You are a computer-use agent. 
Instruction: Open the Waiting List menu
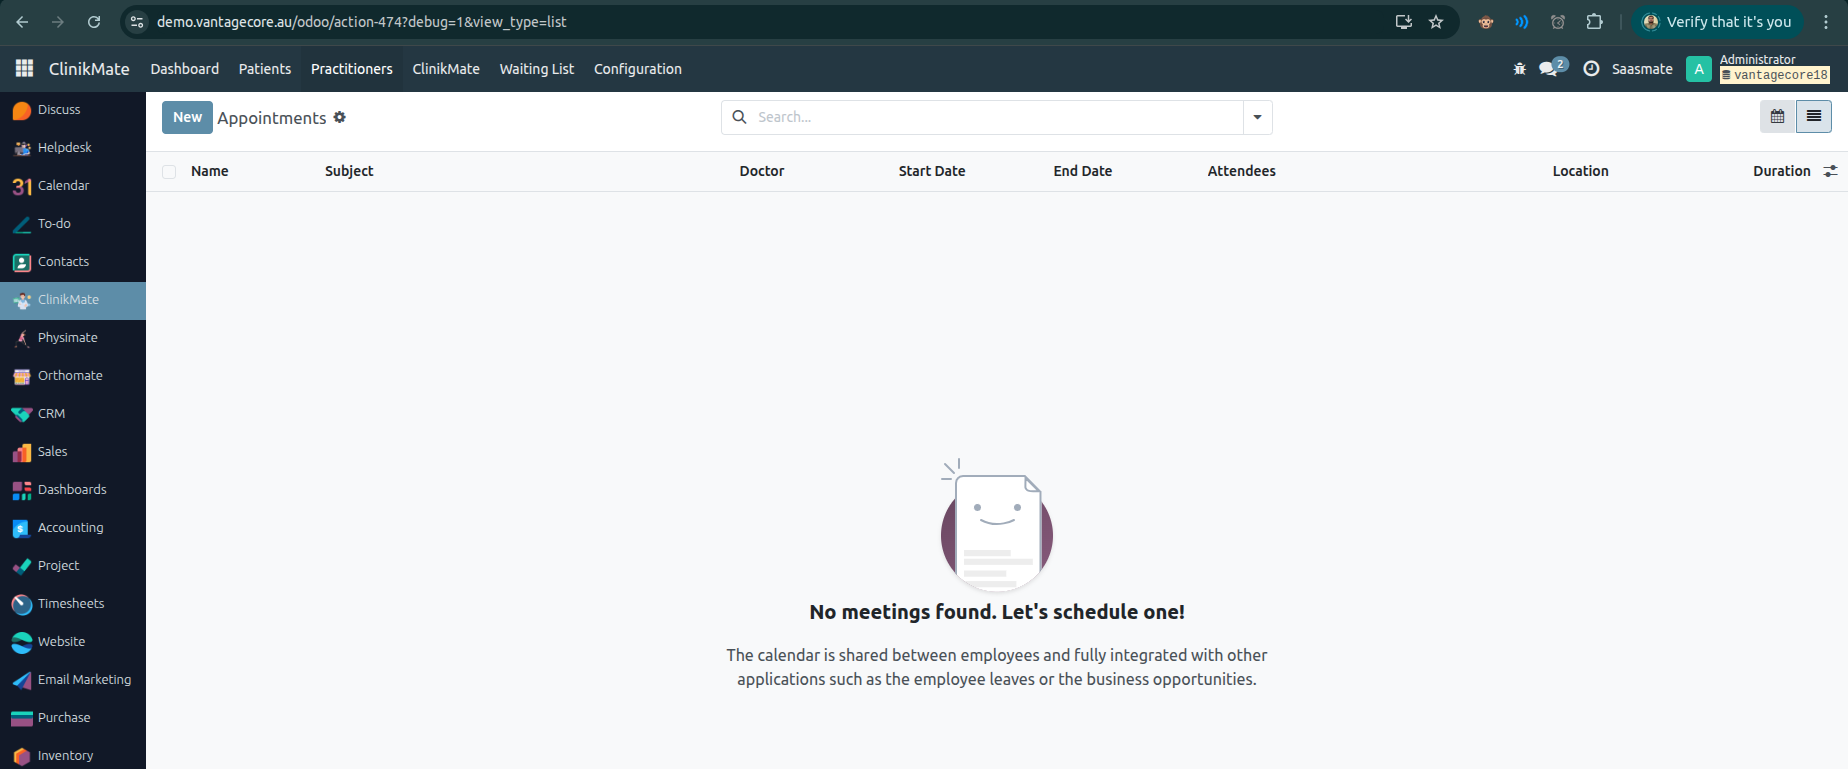[x=536, y=69]
